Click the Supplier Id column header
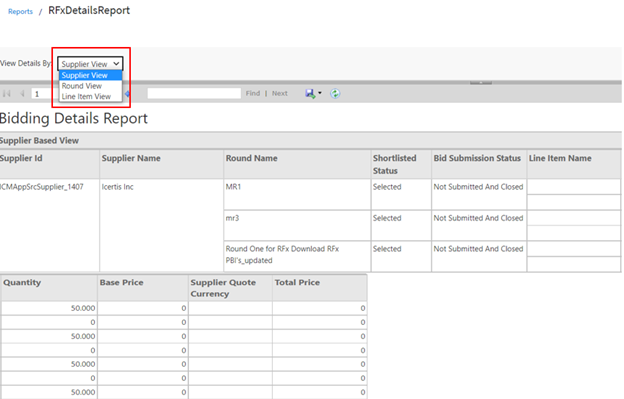Image resolution: width=624 pixels, height=399 pixels. [49, 164]
